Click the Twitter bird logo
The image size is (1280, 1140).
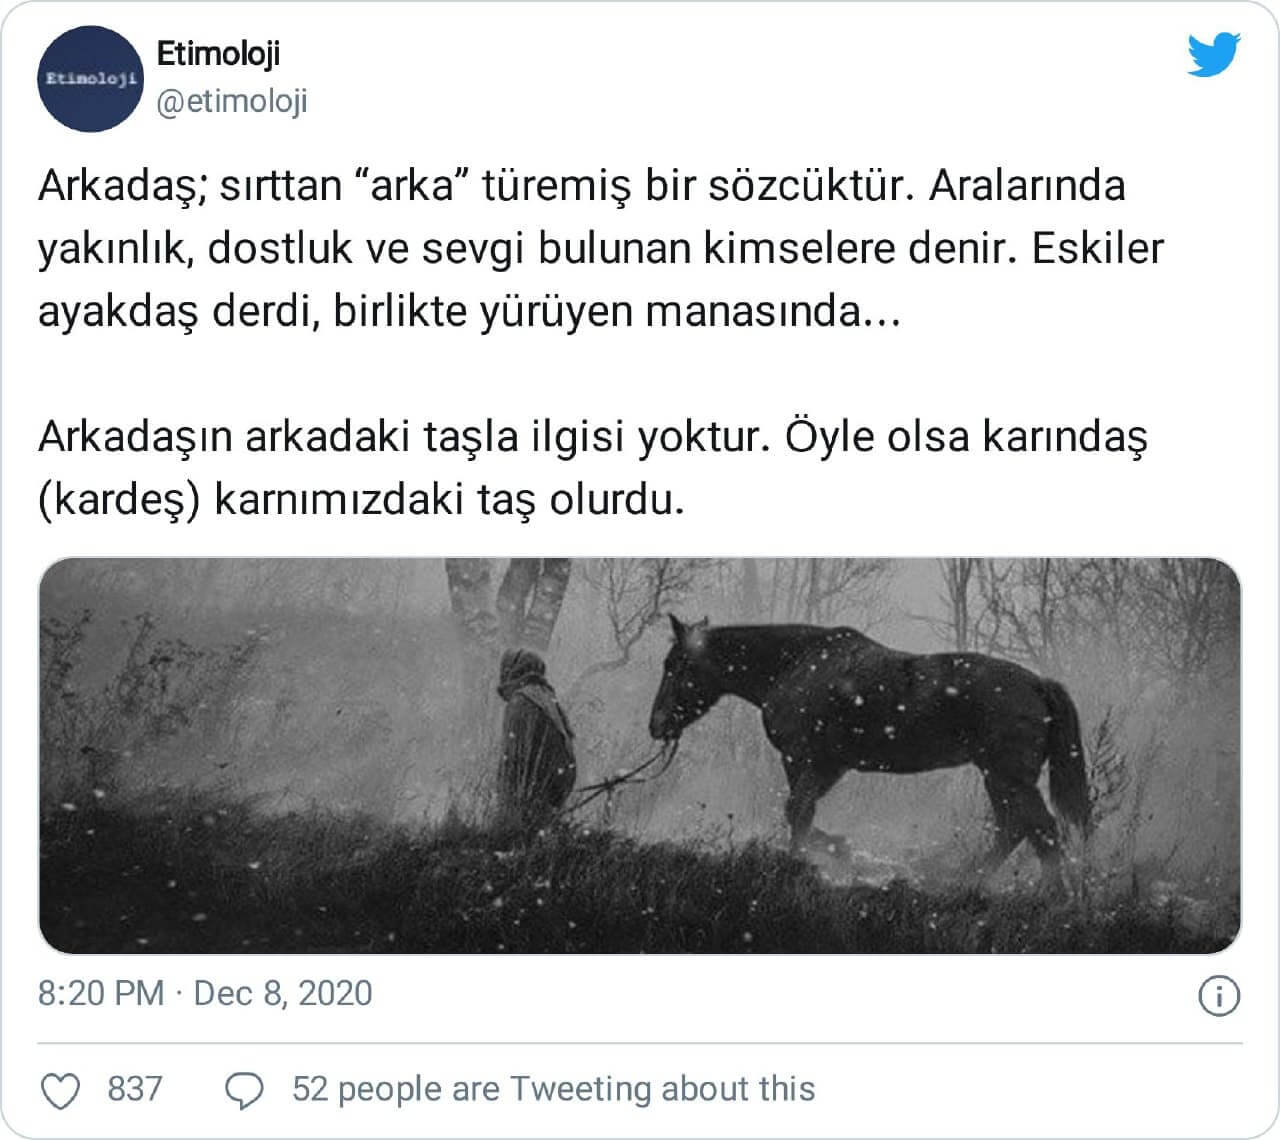pos(1214,55)
